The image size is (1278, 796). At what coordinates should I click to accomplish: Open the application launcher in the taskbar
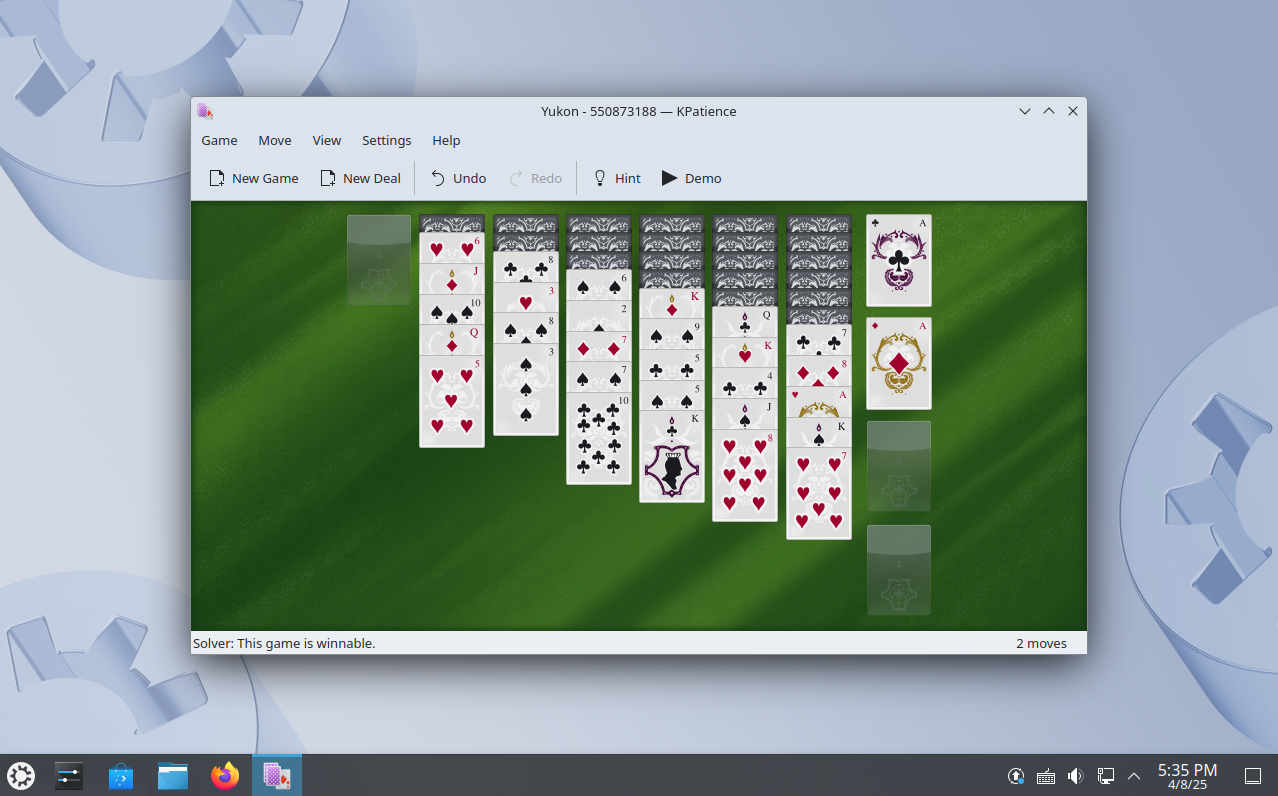21,775
